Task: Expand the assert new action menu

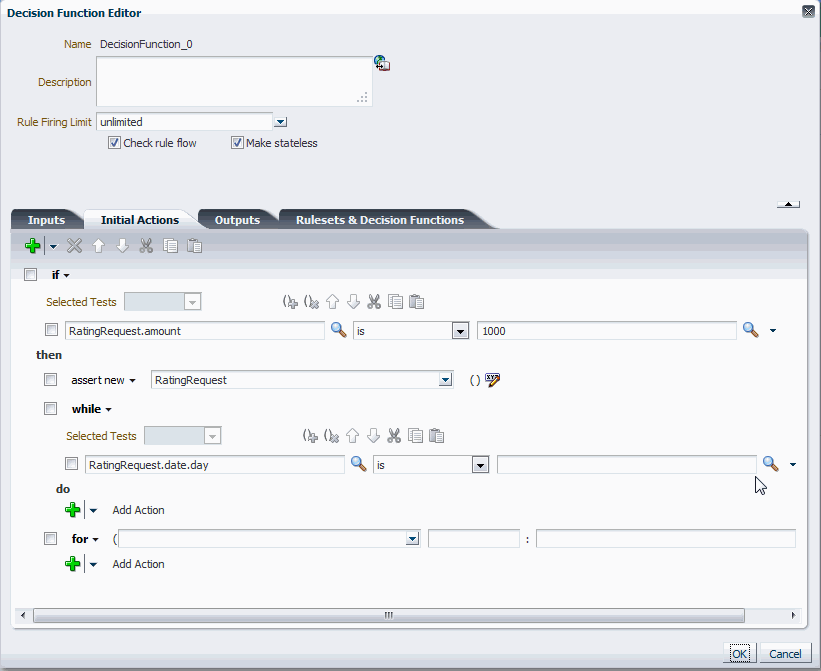Action: [132, 381]
